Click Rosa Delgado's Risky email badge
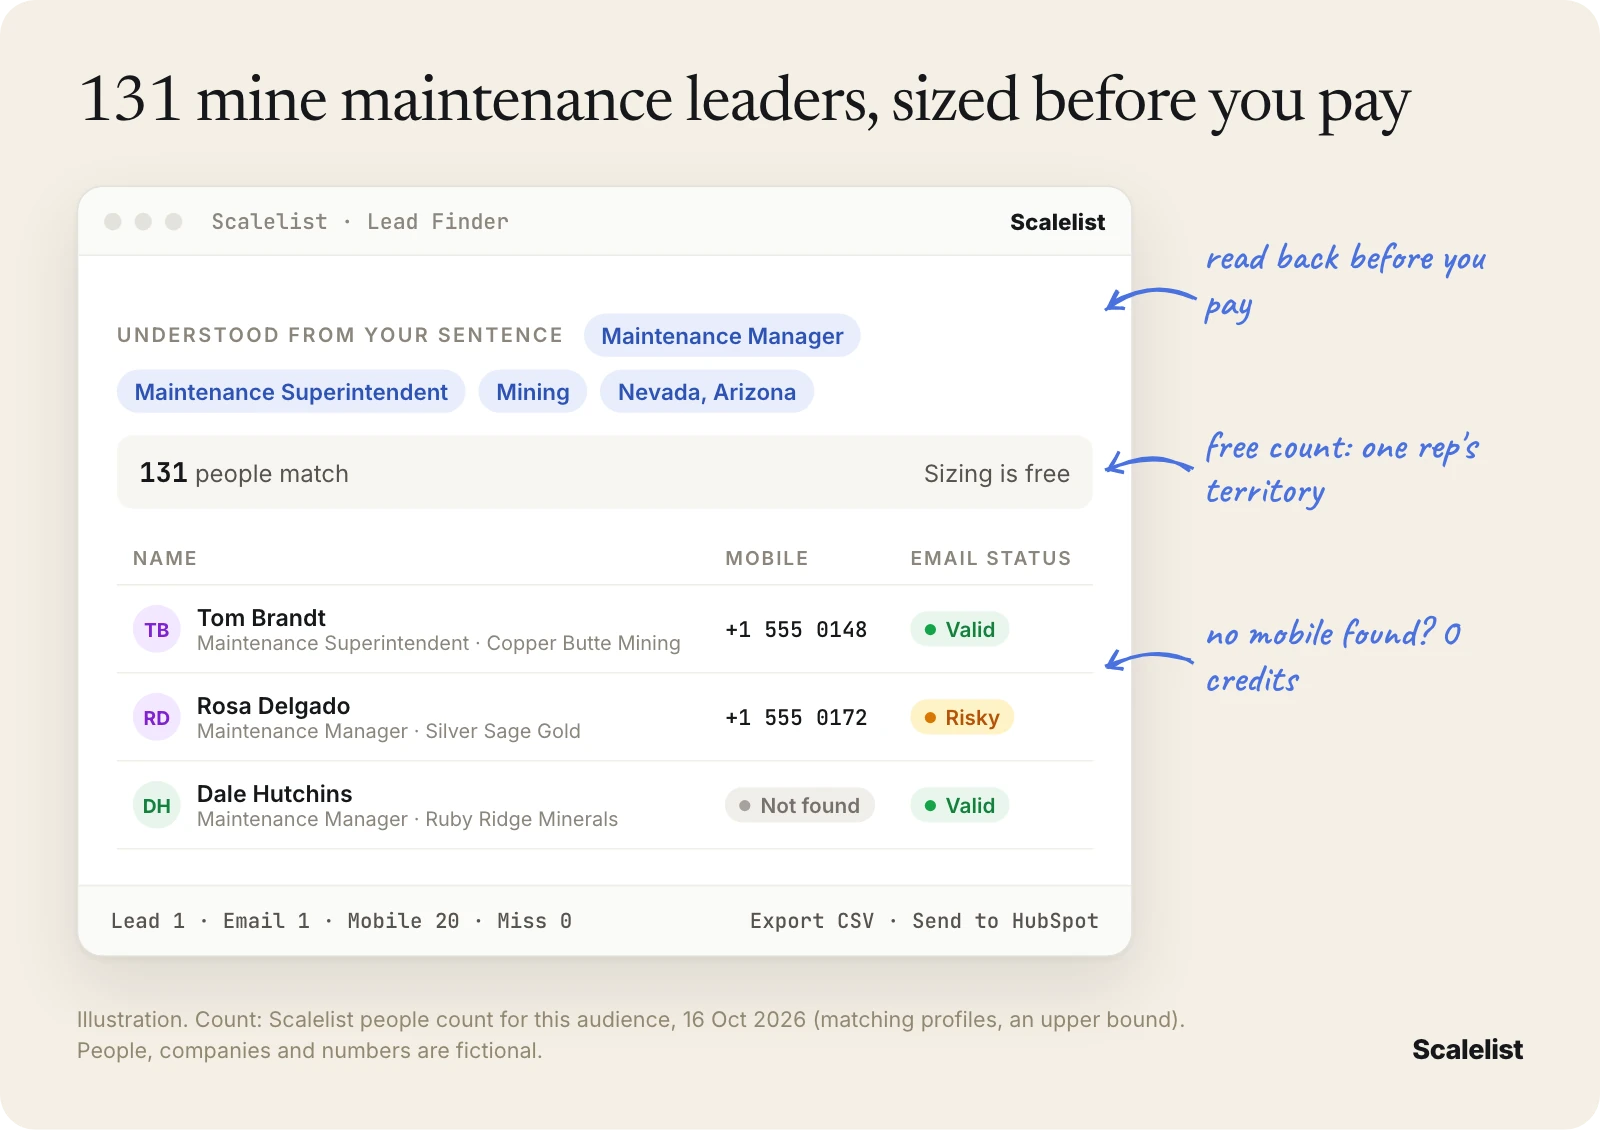The width and height of the screenshot is (1600, 1130). pos(962,717)
